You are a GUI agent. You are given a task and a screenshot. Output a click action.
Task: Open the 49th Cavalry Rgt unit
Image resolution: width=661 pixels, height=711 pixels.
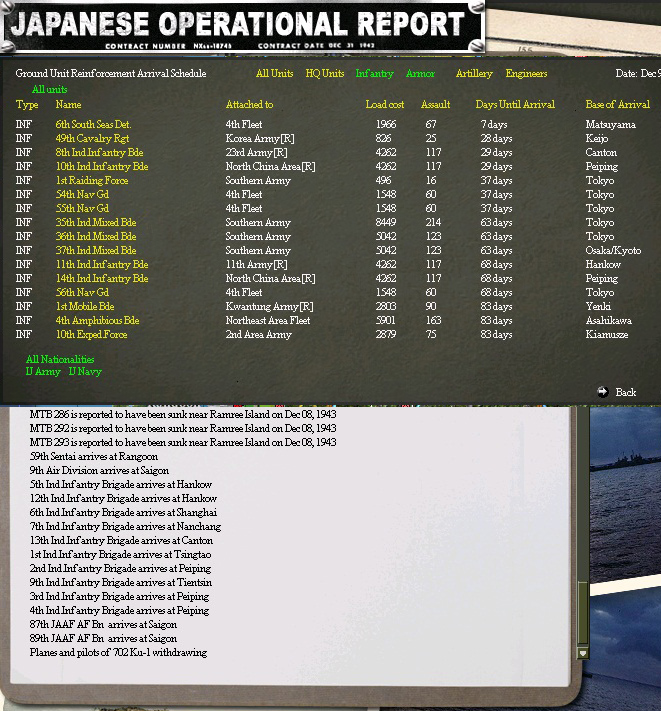click(92, 138)
